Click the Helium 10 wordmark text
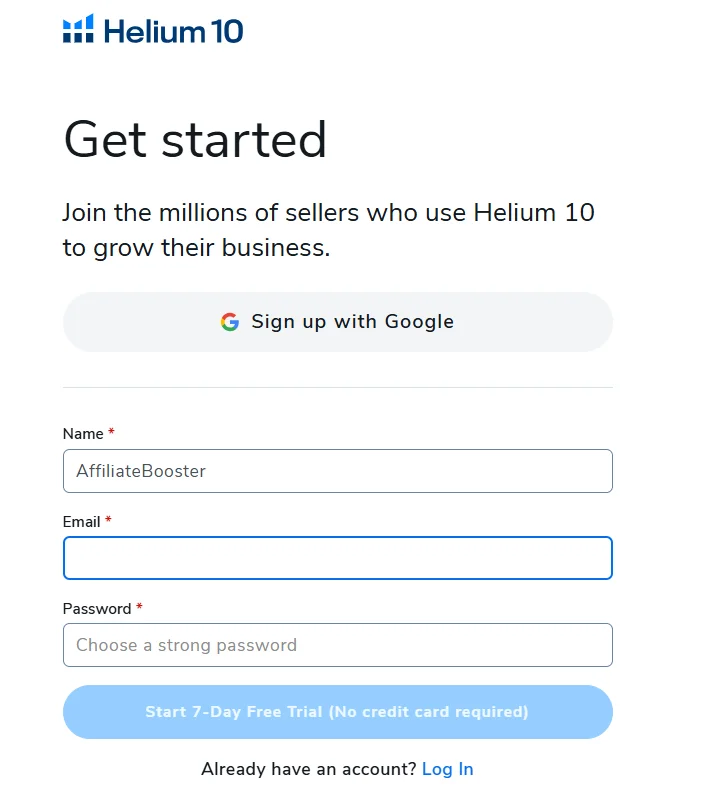This screenshot has width=703, height=792. [x=173, y=31]
